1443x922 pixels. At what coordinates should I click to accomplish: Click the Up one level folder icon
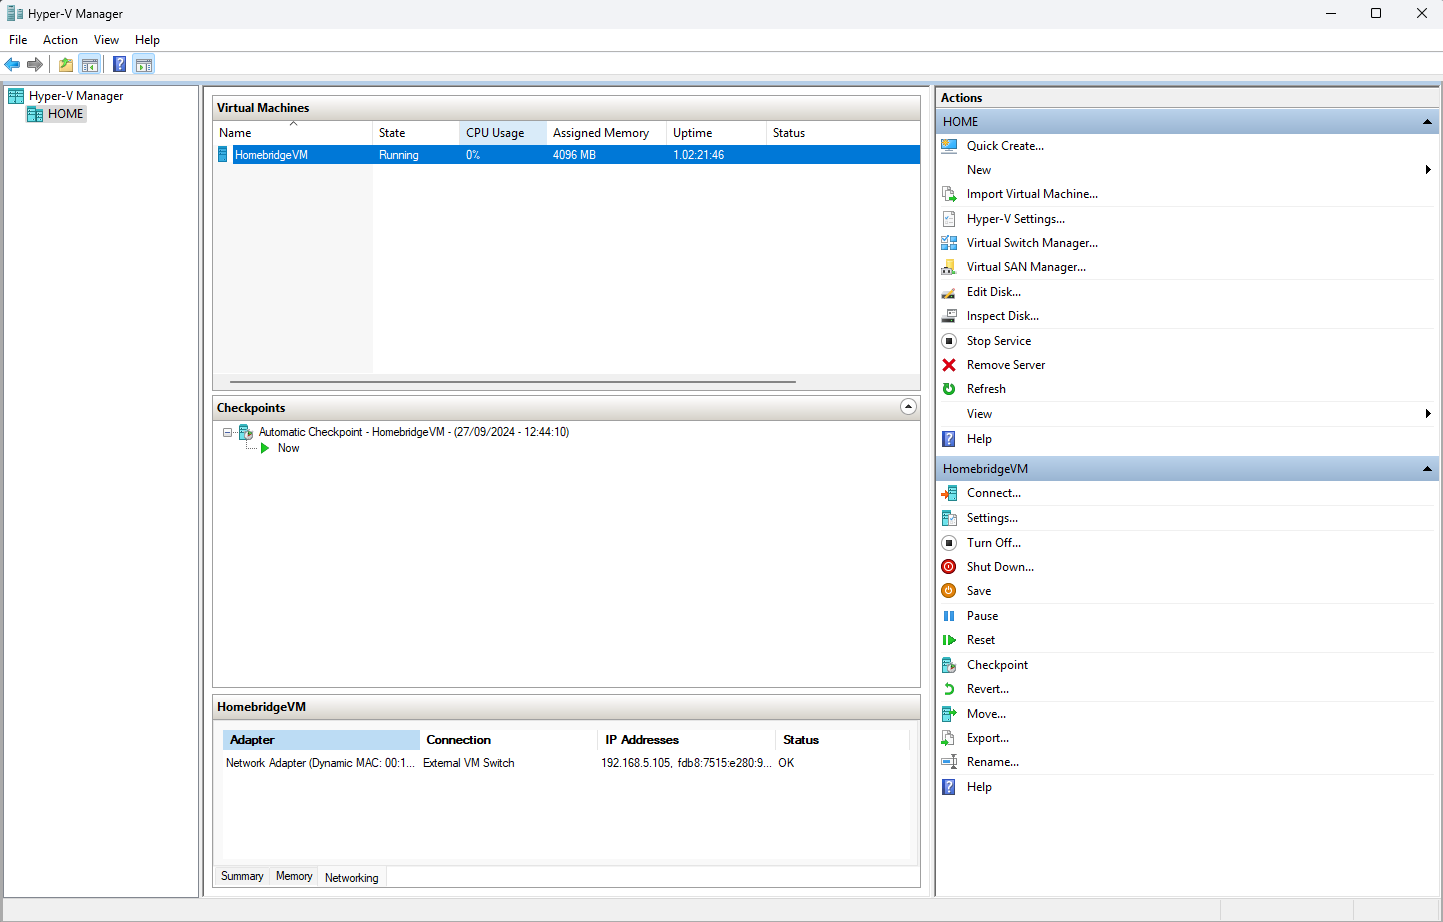coord(66,65)
